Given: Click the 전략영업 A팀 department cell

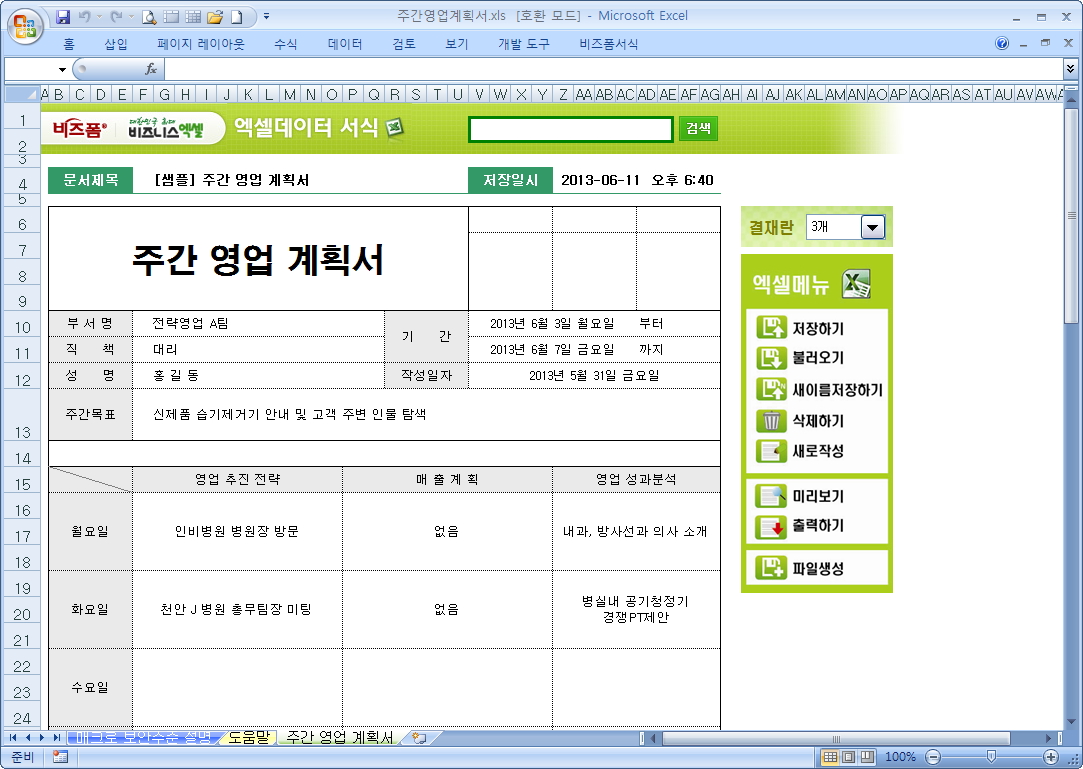Looking at the screenshot, I should coord(258,323).
